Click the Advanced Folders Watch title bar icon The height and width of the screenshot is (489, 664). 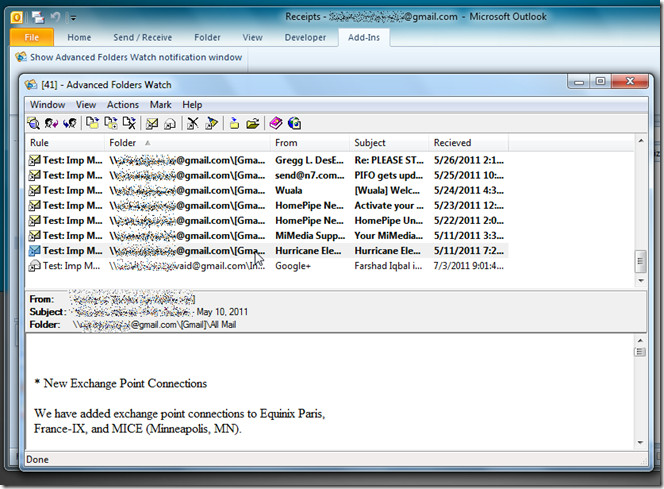30,85
